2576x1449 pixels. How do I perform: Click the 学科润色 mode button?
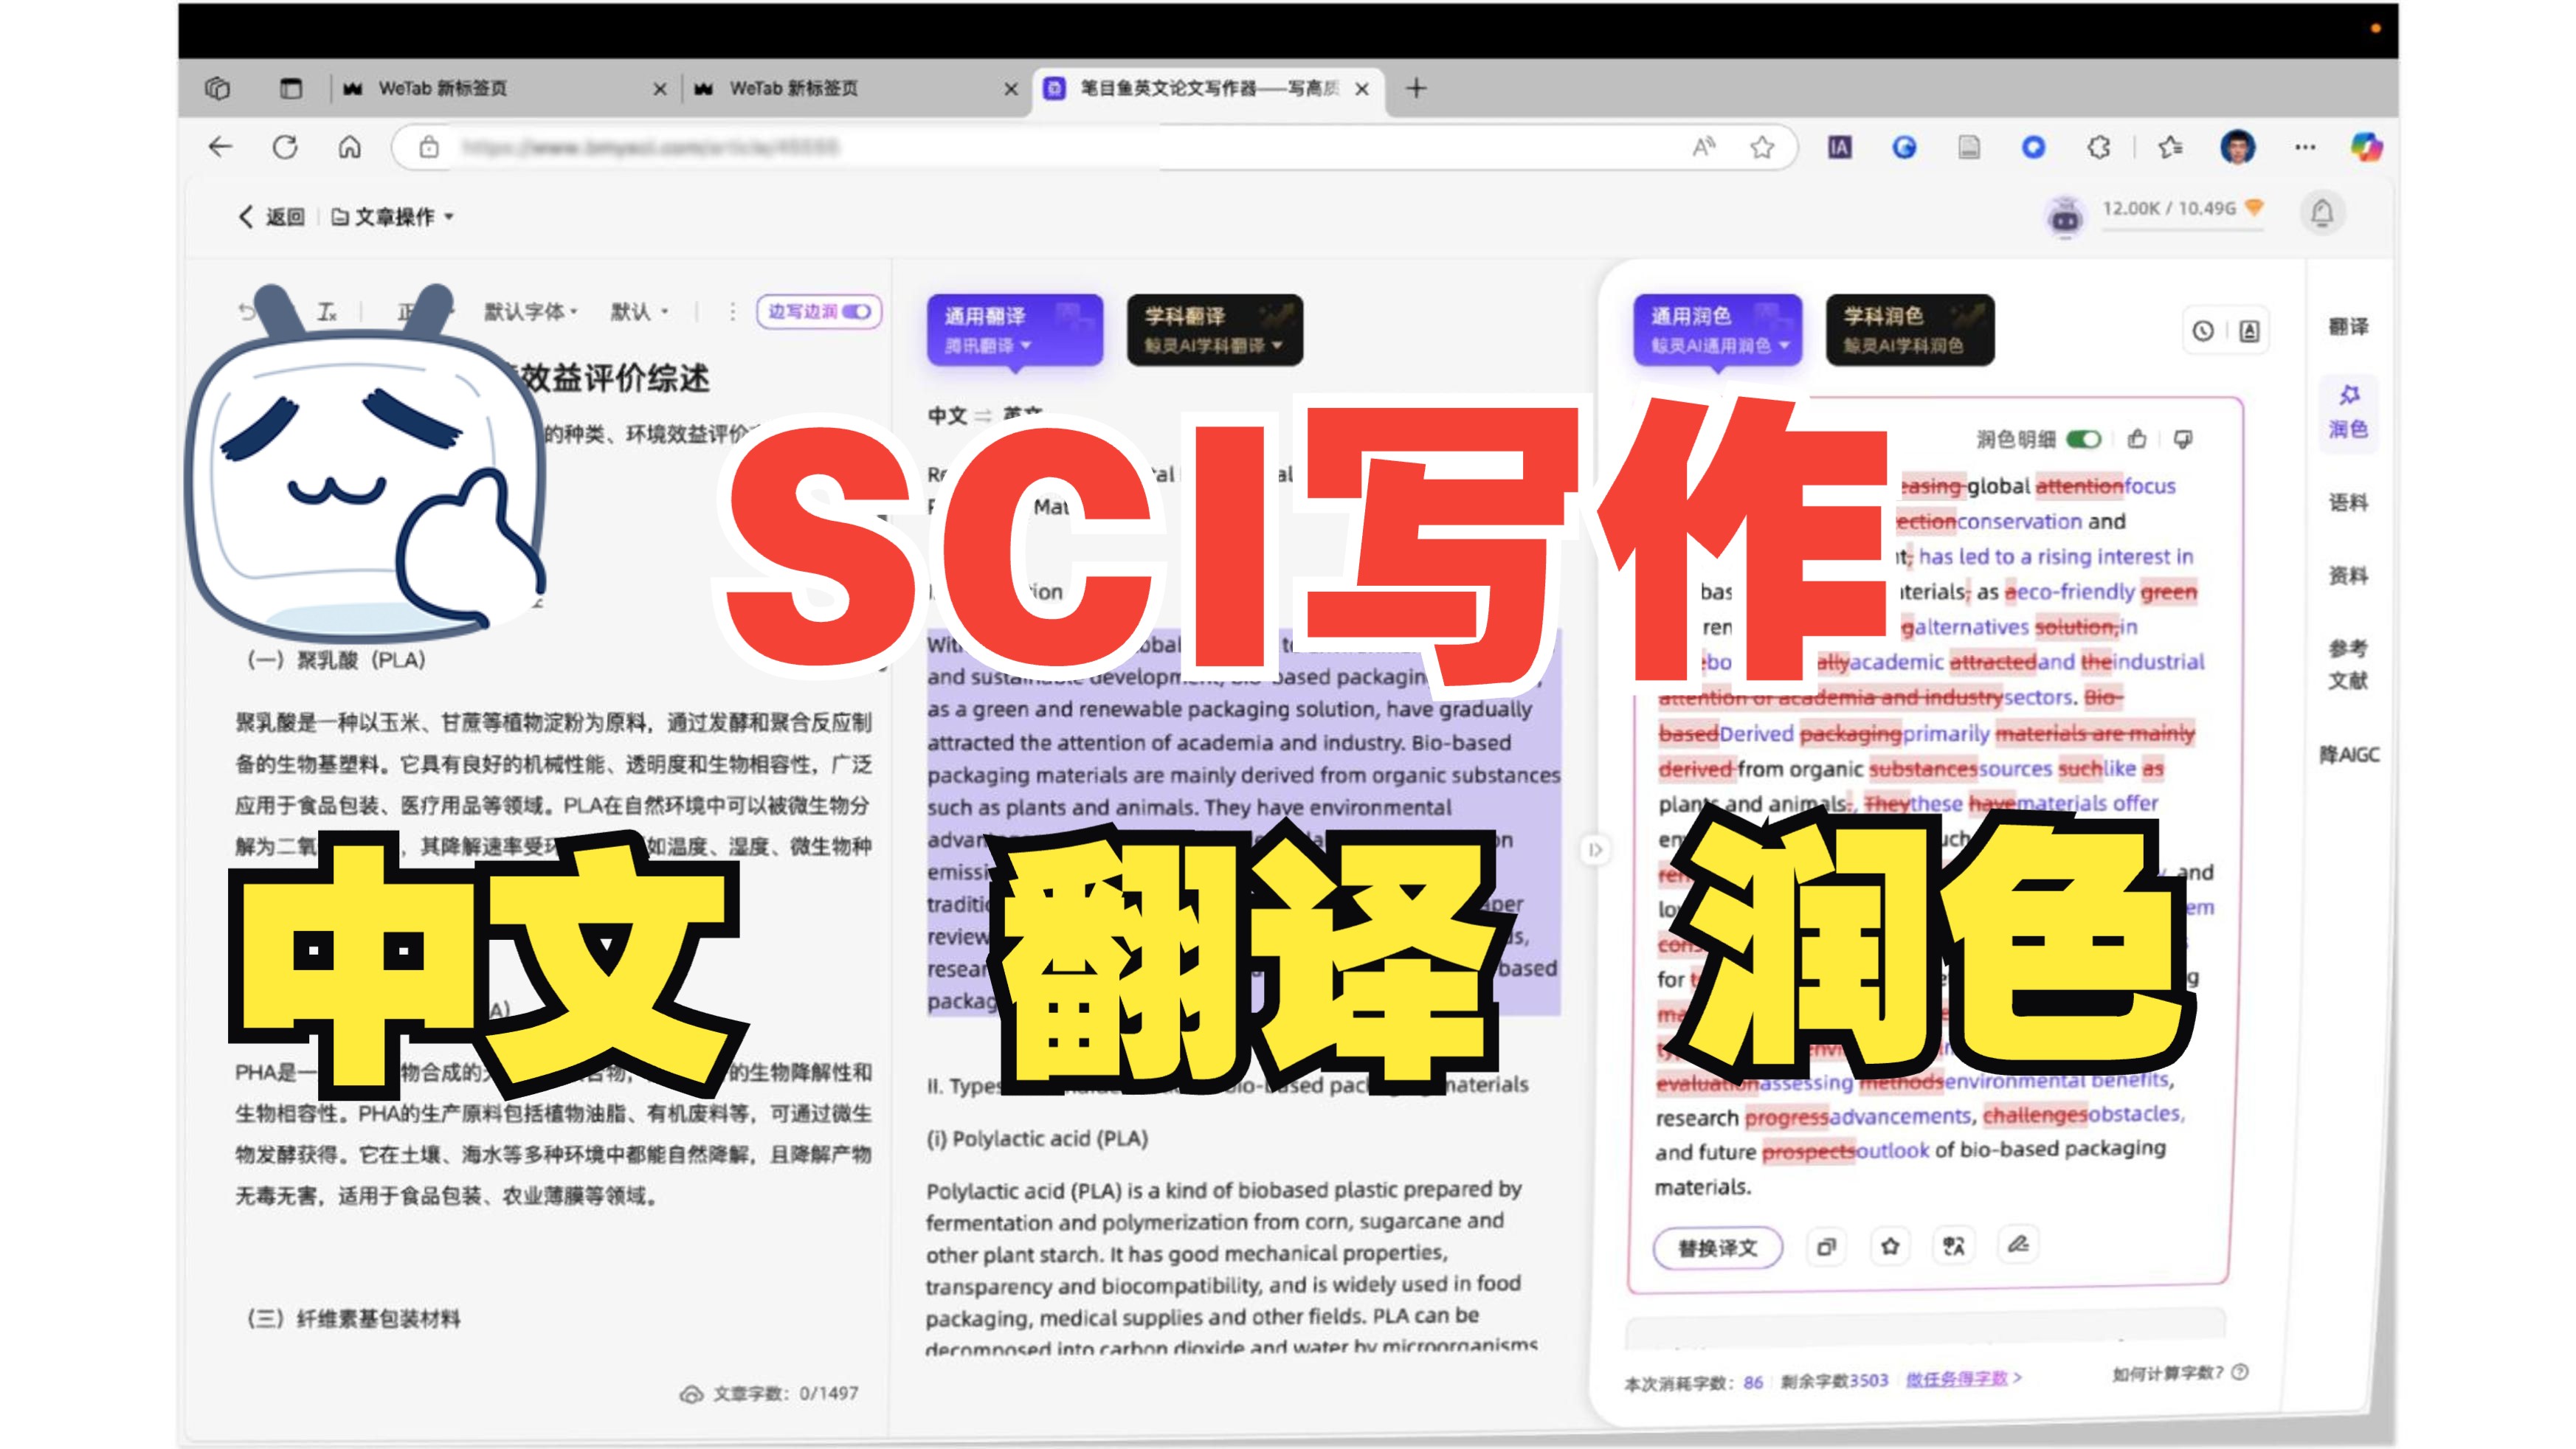click(1909, 330)
